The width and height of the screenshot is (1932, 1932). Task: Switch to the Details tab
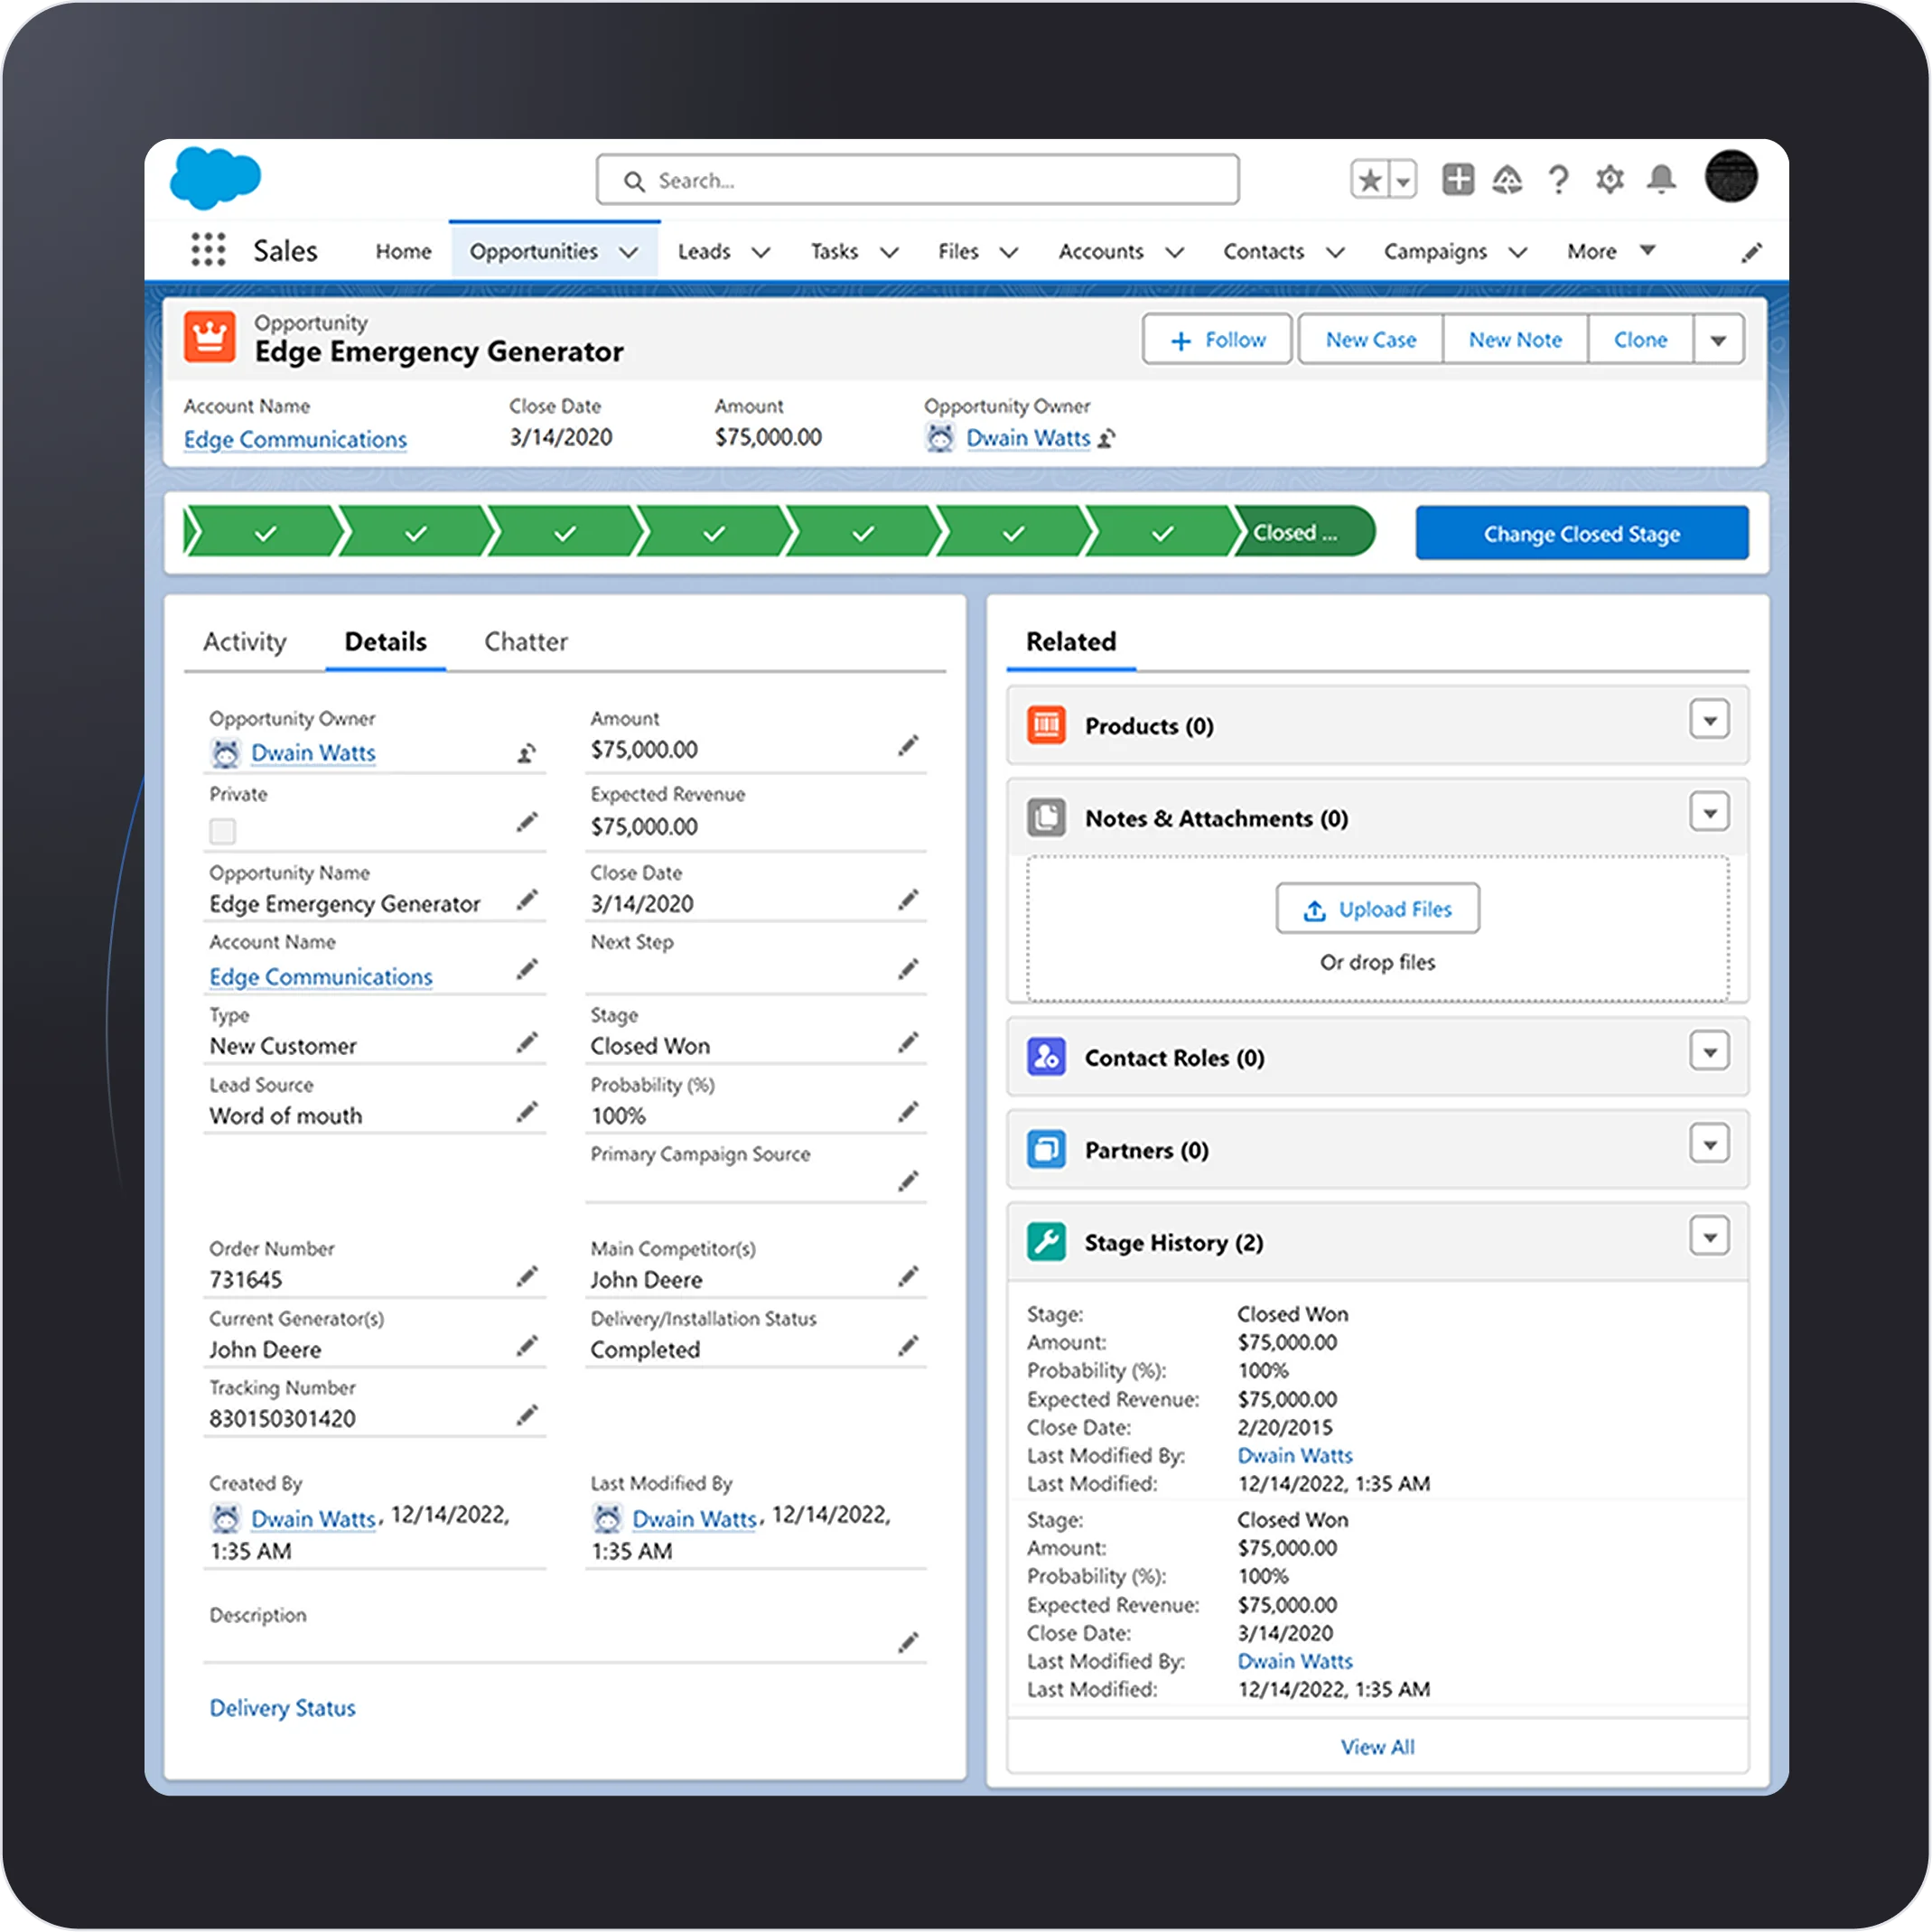(385, 642)
